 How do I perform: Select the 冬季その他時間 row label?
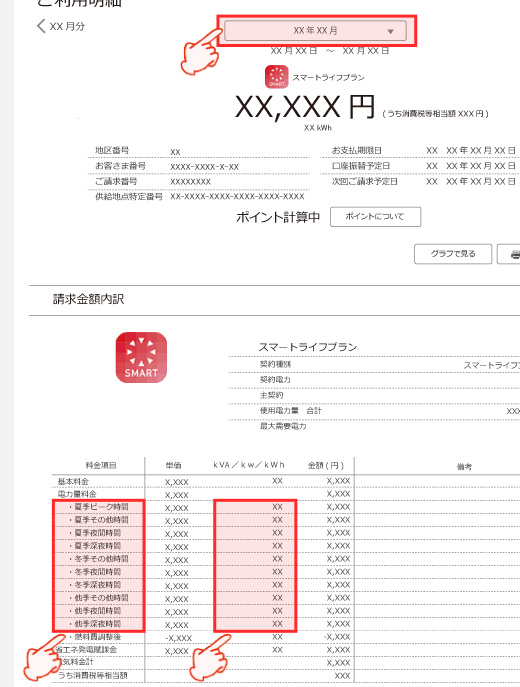tap(99, 559)
